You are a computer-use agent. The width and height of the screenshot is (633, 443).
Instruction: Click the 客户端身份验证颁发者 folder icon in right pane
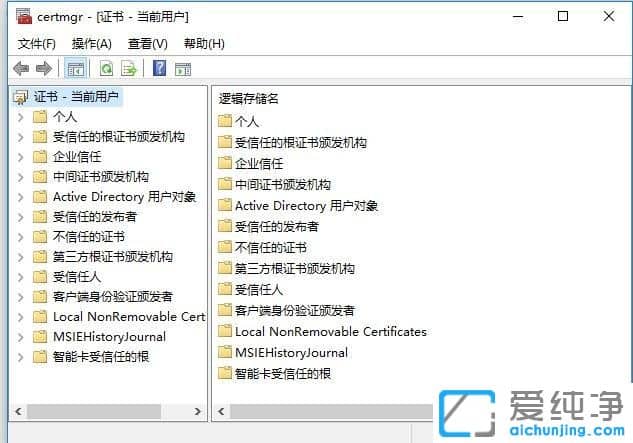(225, 310)
